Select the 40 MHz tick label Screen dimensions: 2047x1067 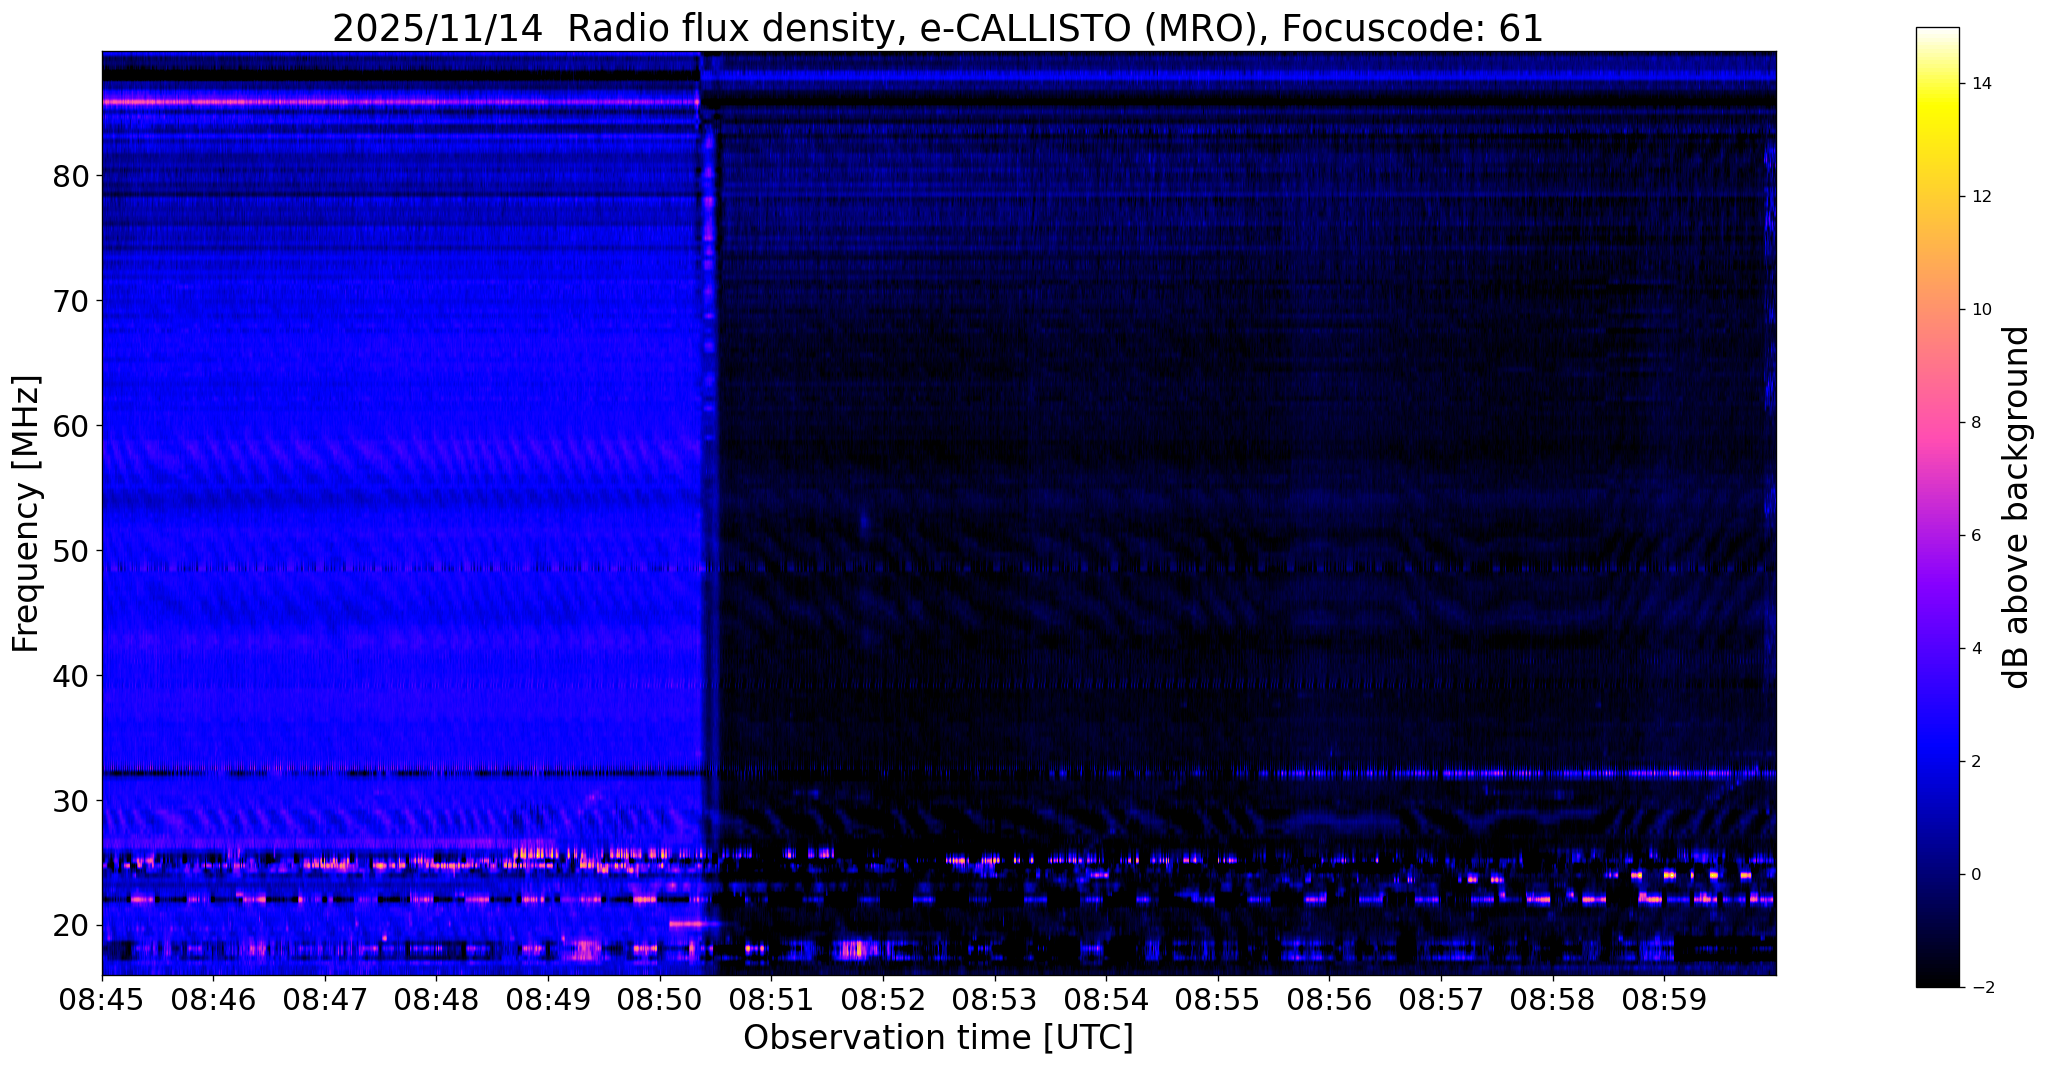coord(71,676)
